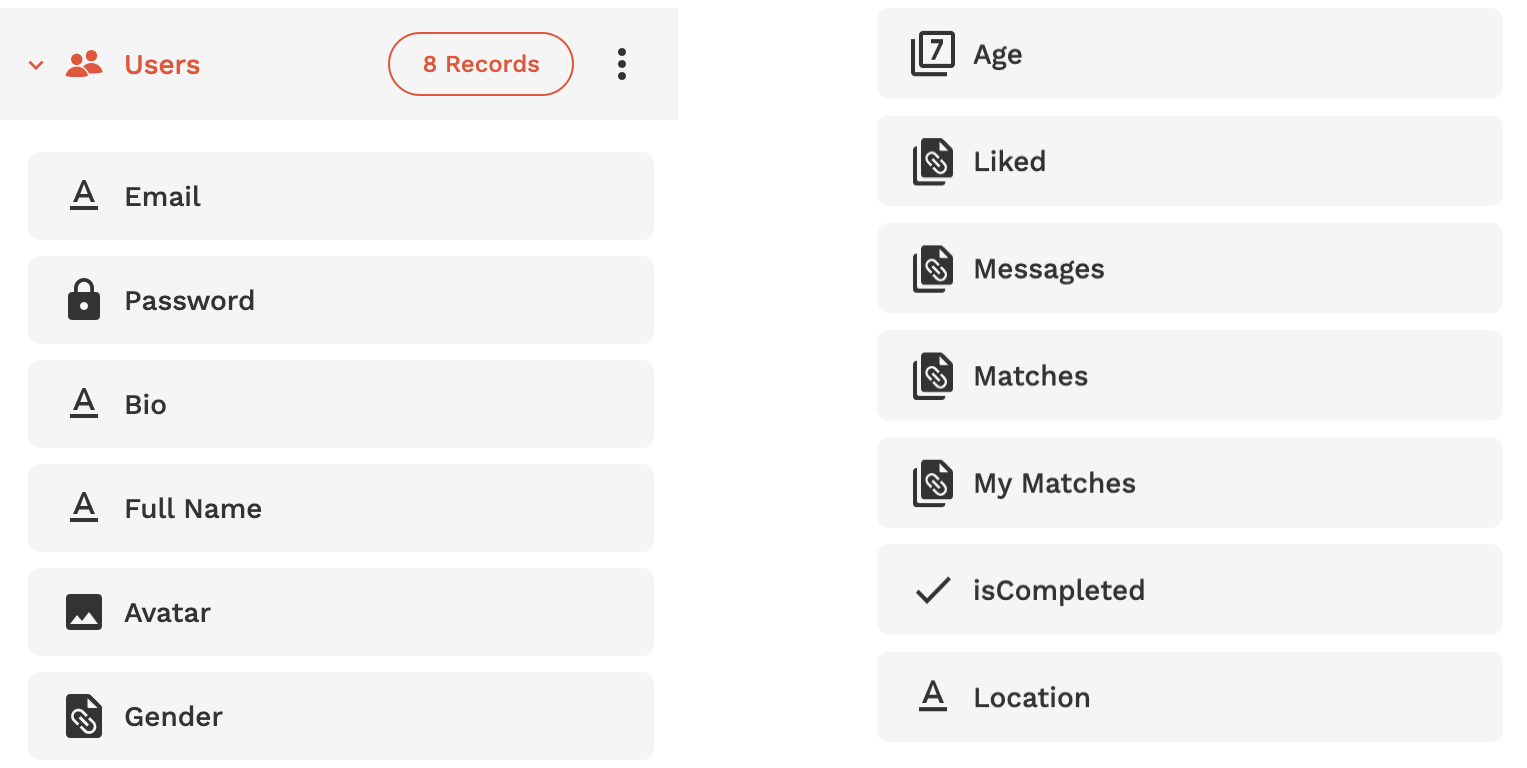
Task: Click the number icon beside Age
Action: 932,54
